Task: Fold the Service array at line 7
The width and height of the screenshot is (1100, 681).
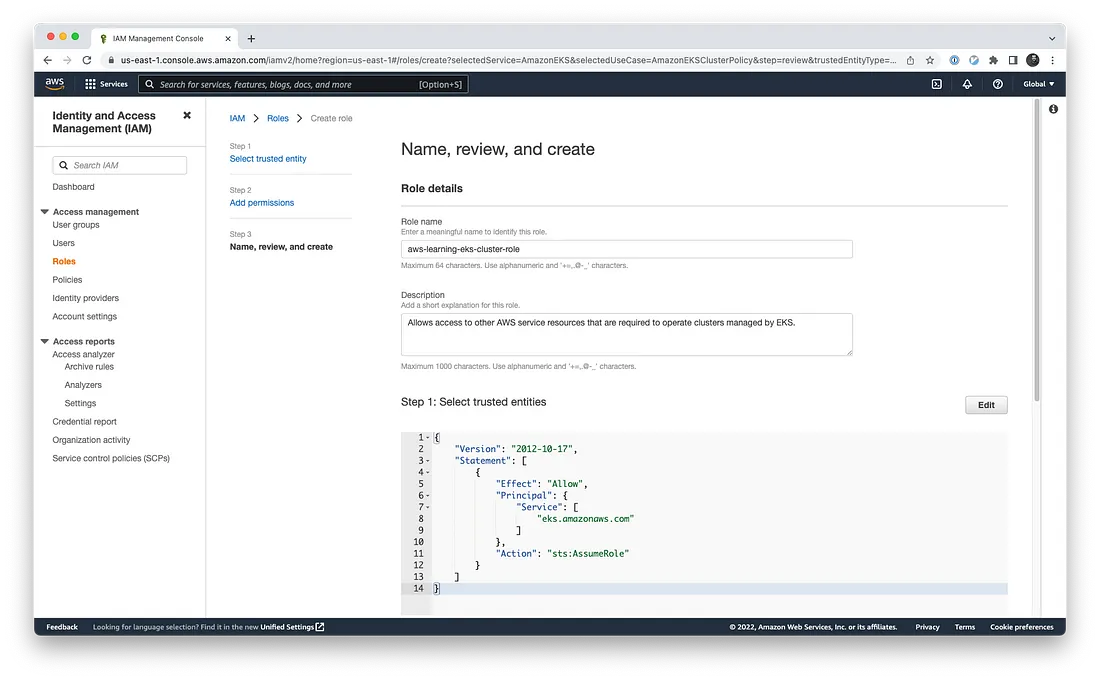Action: pyautogui.click(x=428, y=507)
